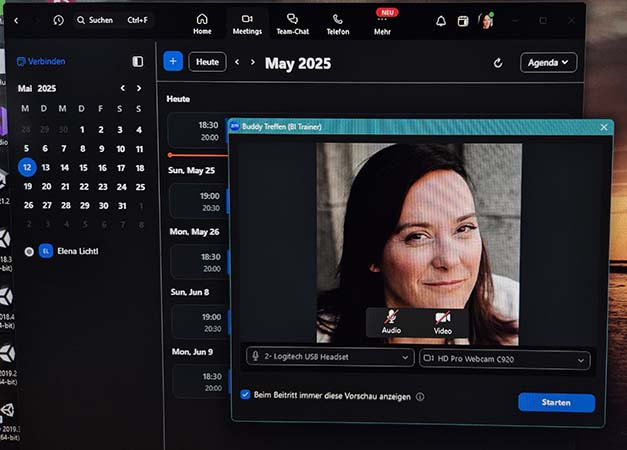This screenshot has width=627, height=450.
Task: Expand the Logitech USB Headset microphone dropdown
Action: (330, 357)
